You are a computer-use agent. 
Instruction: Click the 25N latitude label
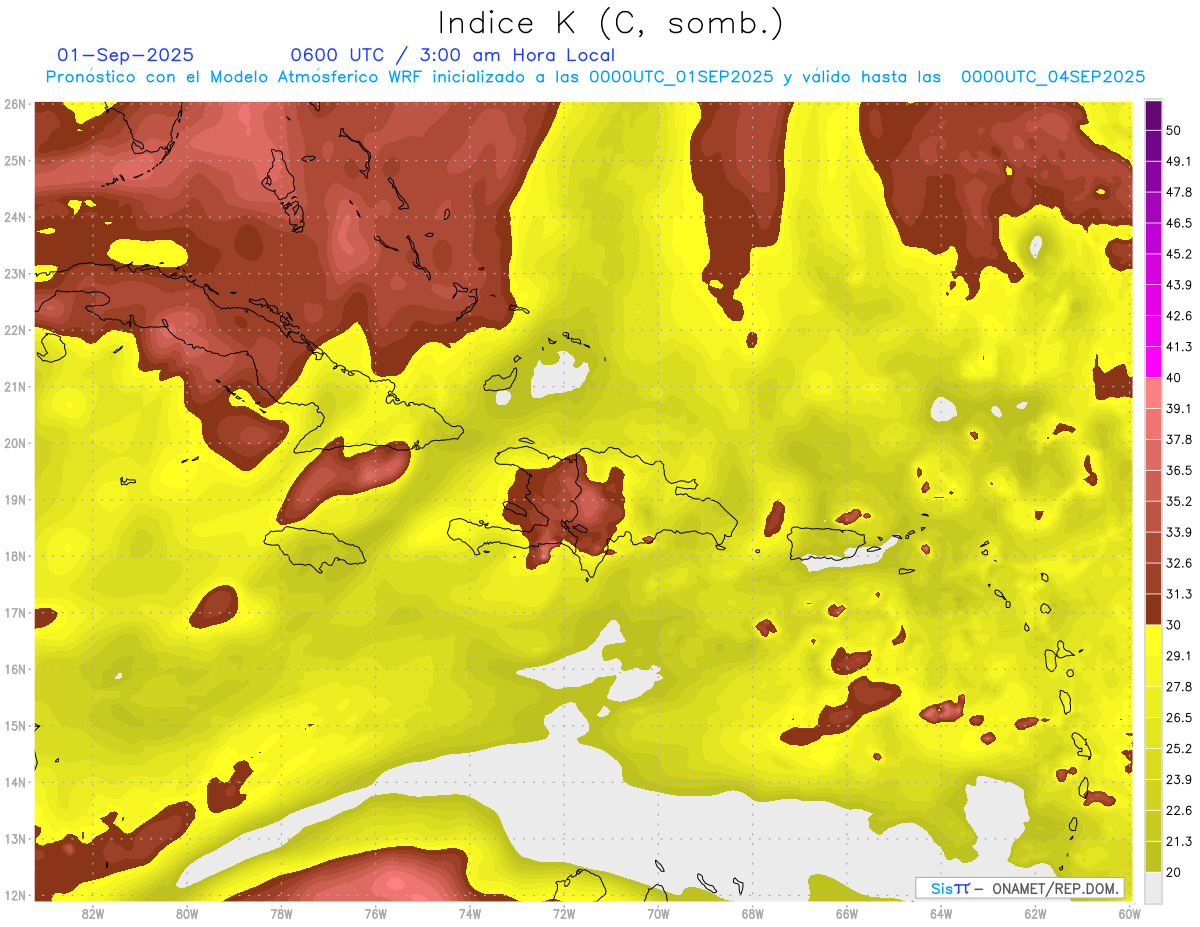point(15,160)
